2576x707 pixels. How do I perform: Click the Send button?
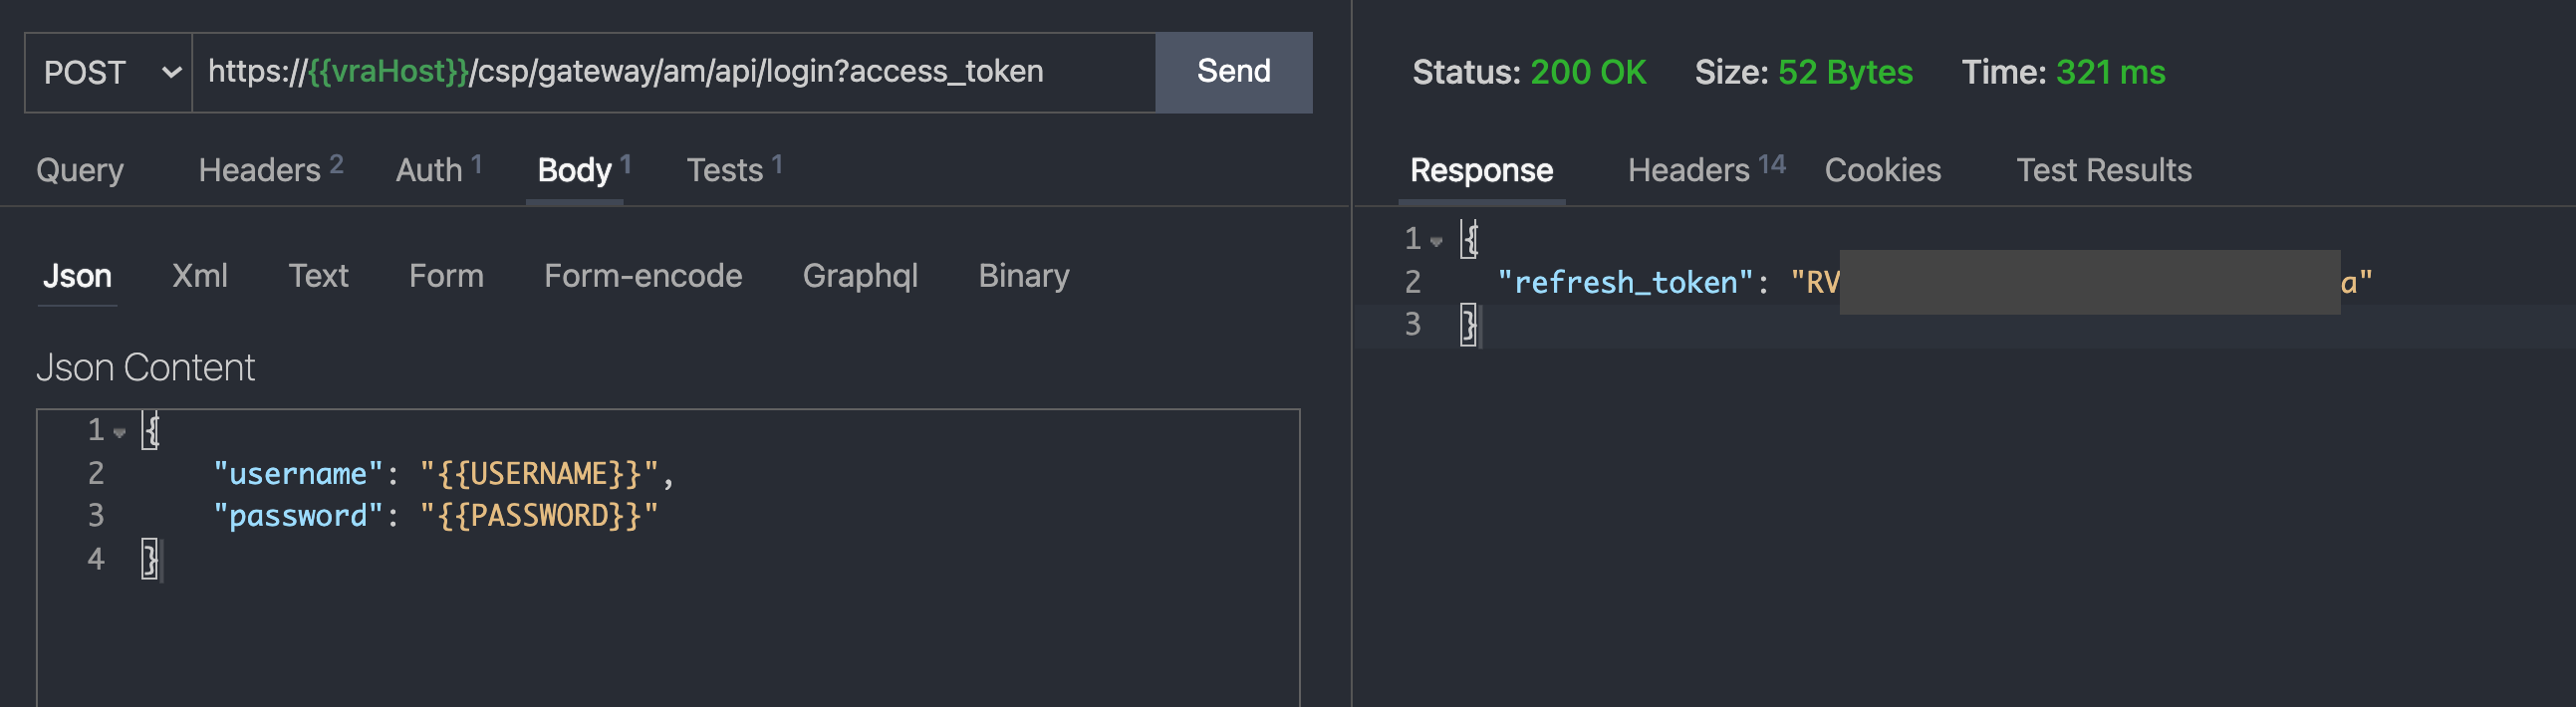[x=1233, y=71]
